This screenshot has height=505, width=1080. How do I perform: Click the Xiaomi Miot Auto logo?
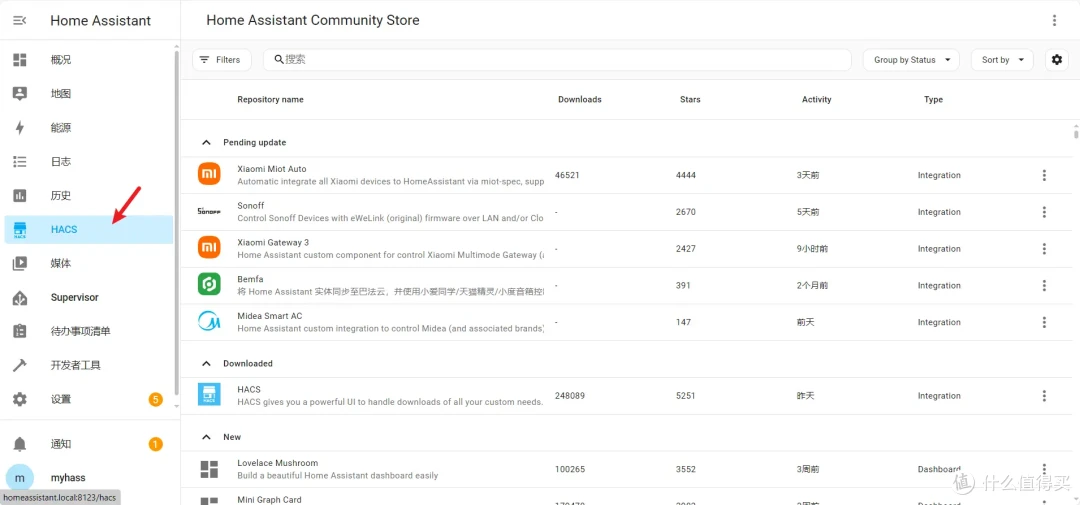point(209,175)
